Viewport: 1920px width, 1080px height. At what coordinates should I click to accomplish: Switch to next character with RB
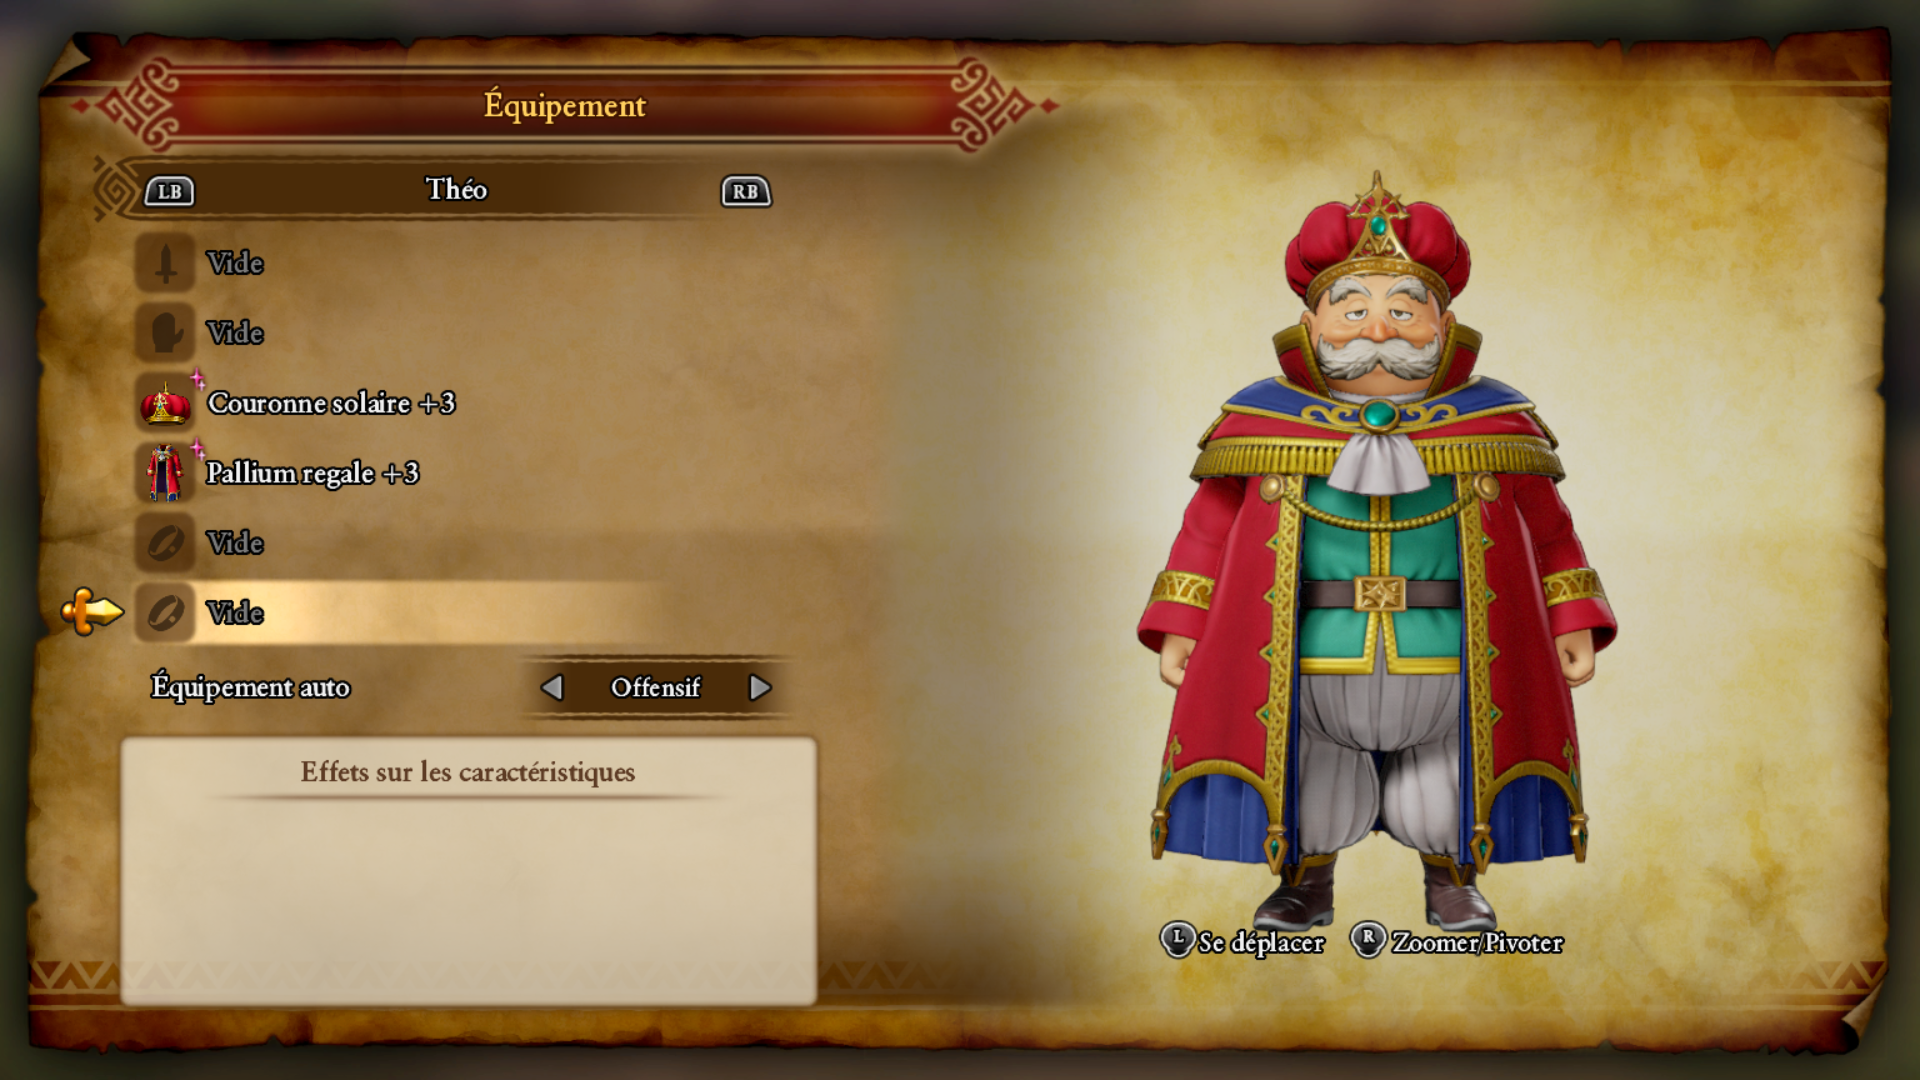tap(746, 191)
